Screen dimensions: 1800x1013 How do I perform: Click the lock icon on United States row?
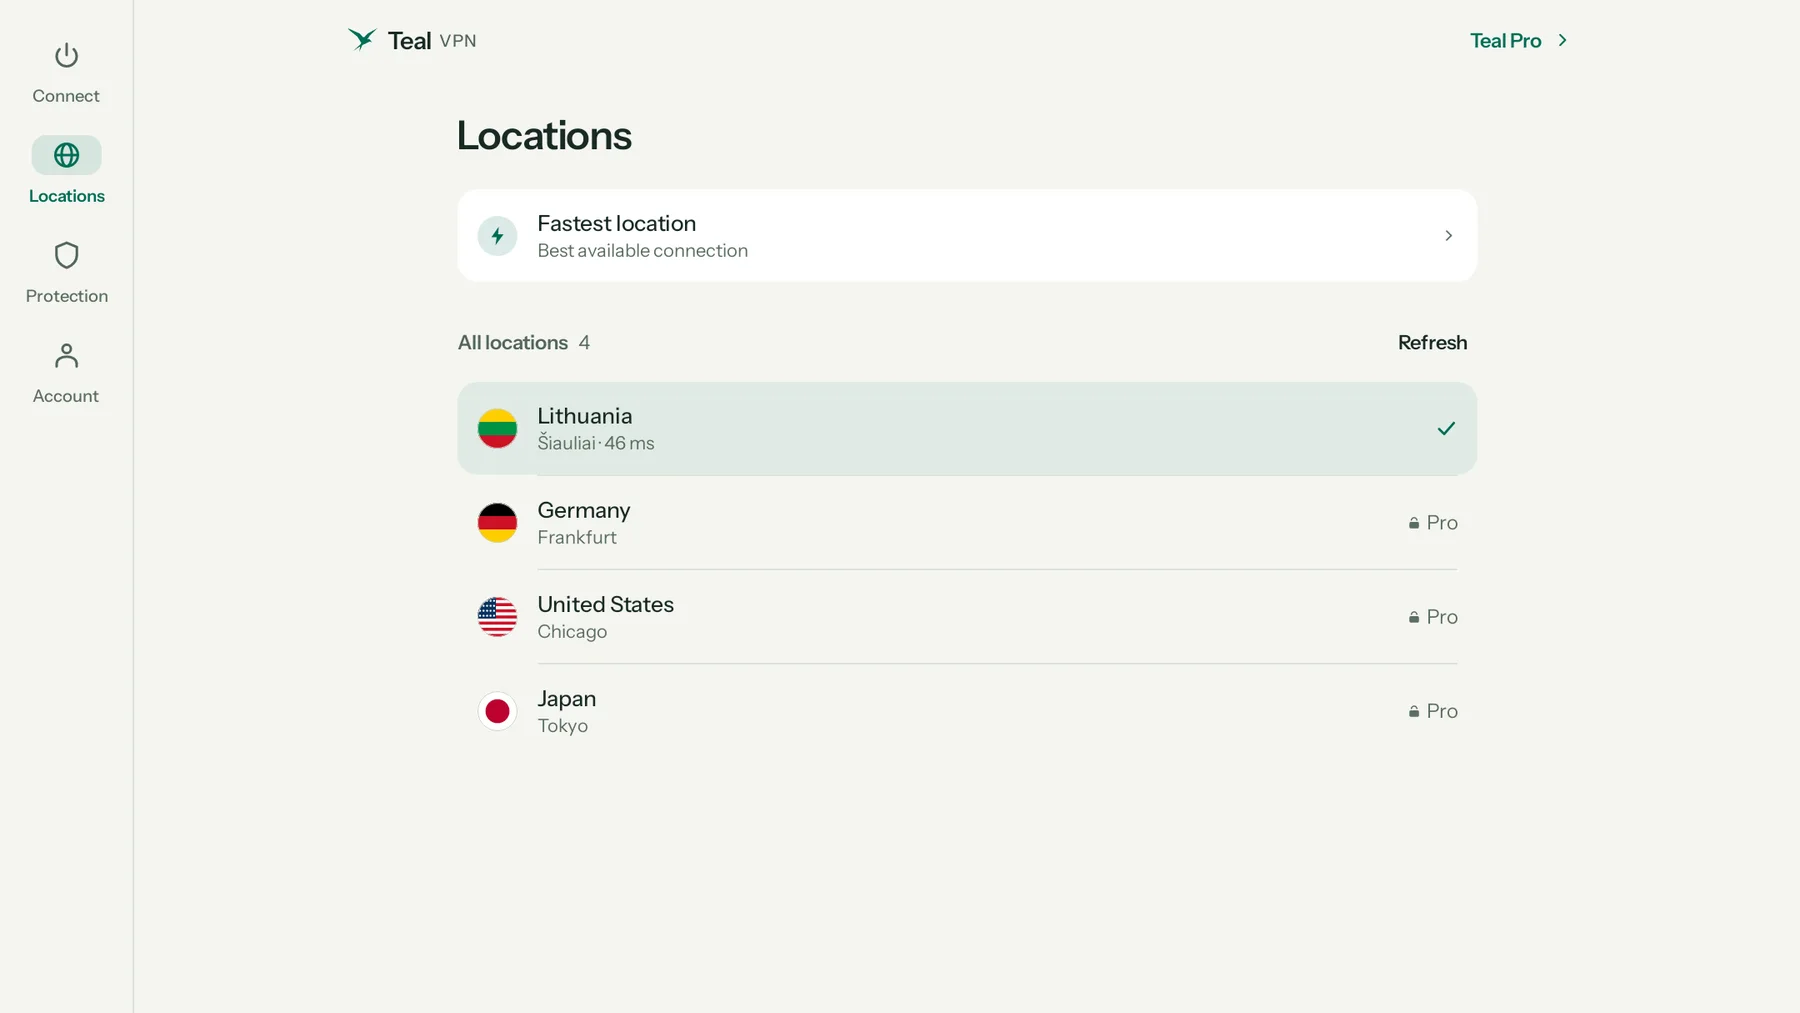pos(1414,617)
